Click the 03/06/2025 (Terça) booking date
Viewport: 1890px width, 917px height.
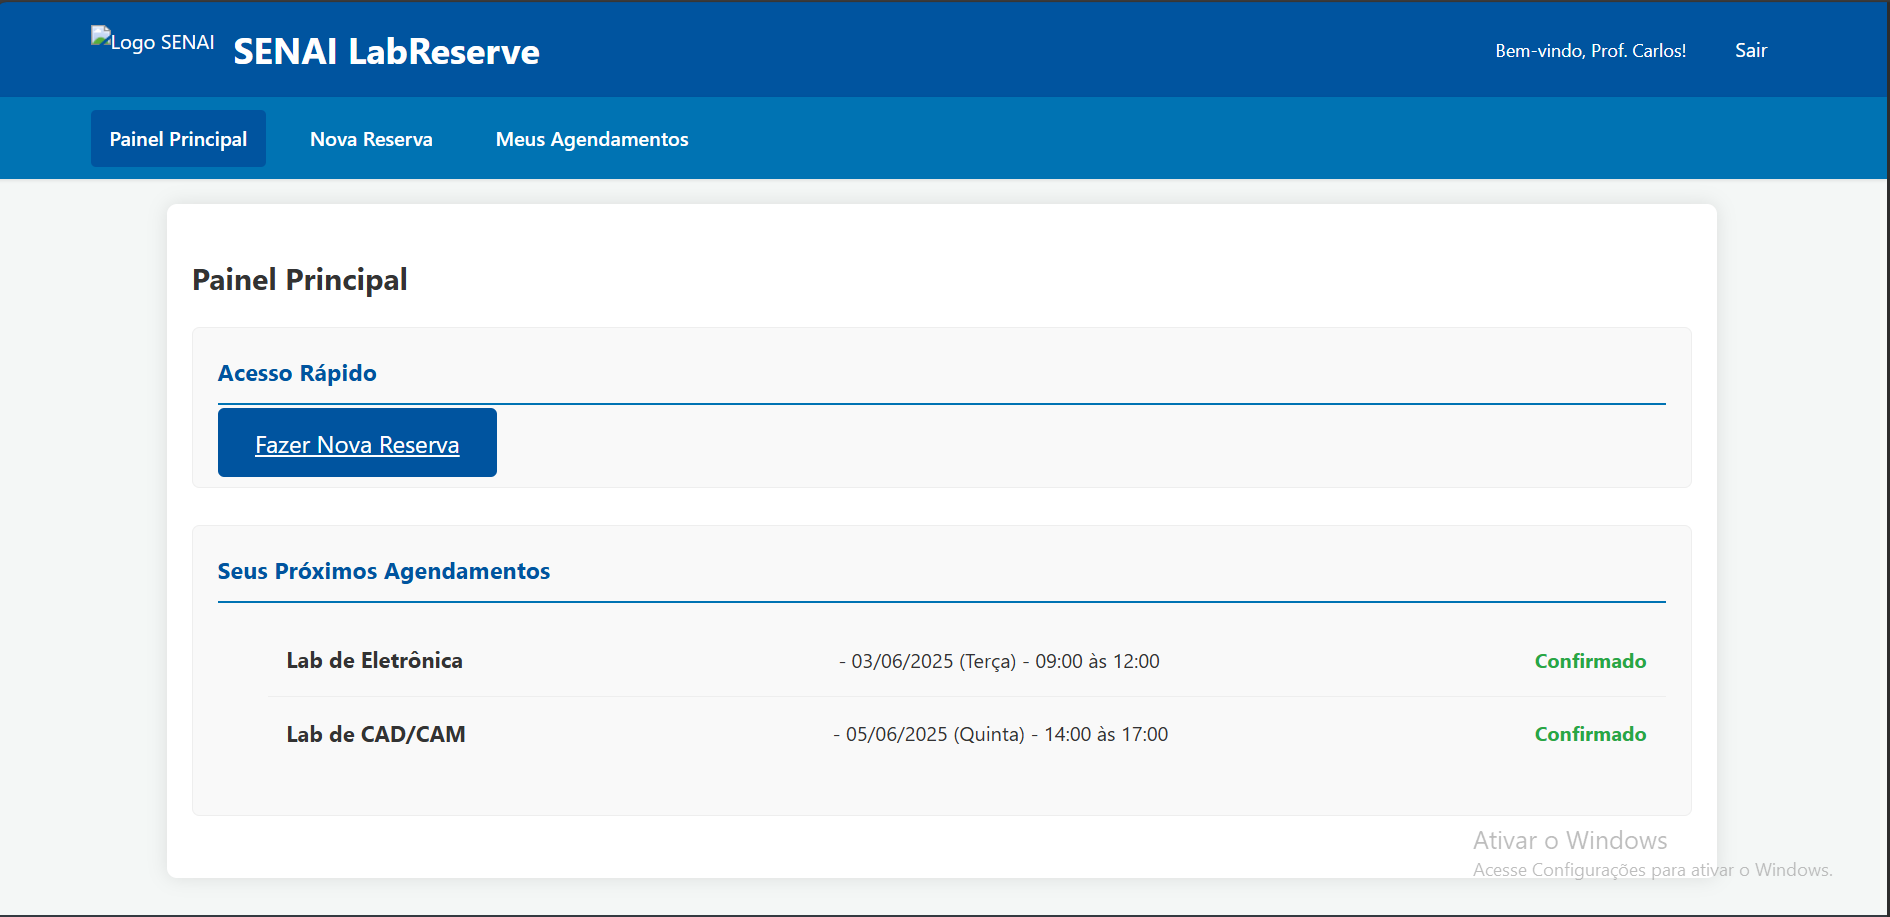pos(932,662)
